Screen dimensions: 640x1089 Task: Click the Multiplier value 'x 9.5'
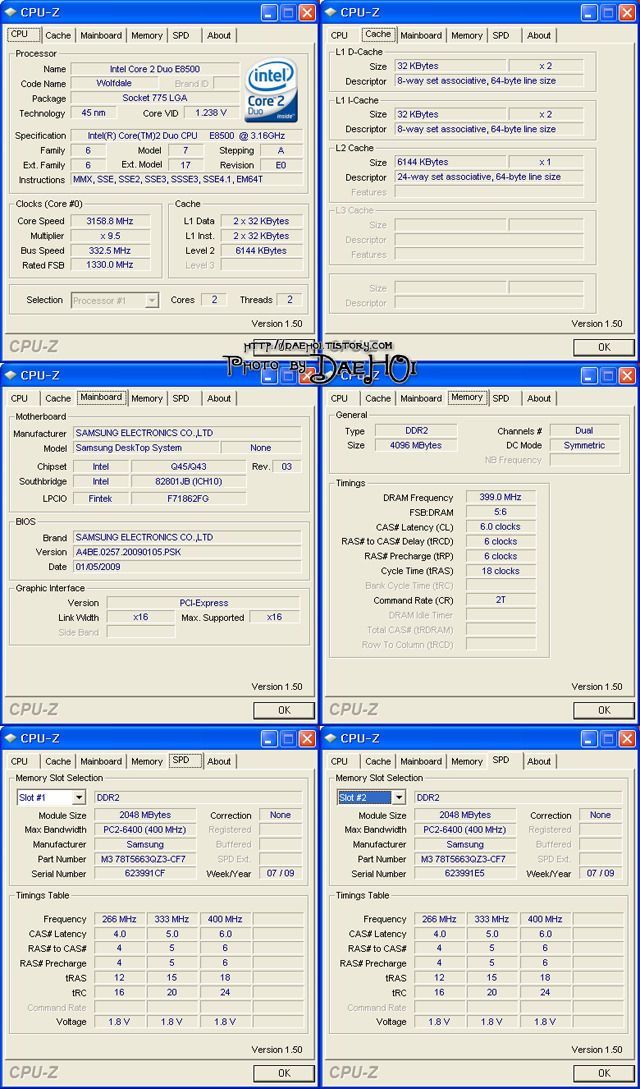pyautogui.click(x=109, y=235)
